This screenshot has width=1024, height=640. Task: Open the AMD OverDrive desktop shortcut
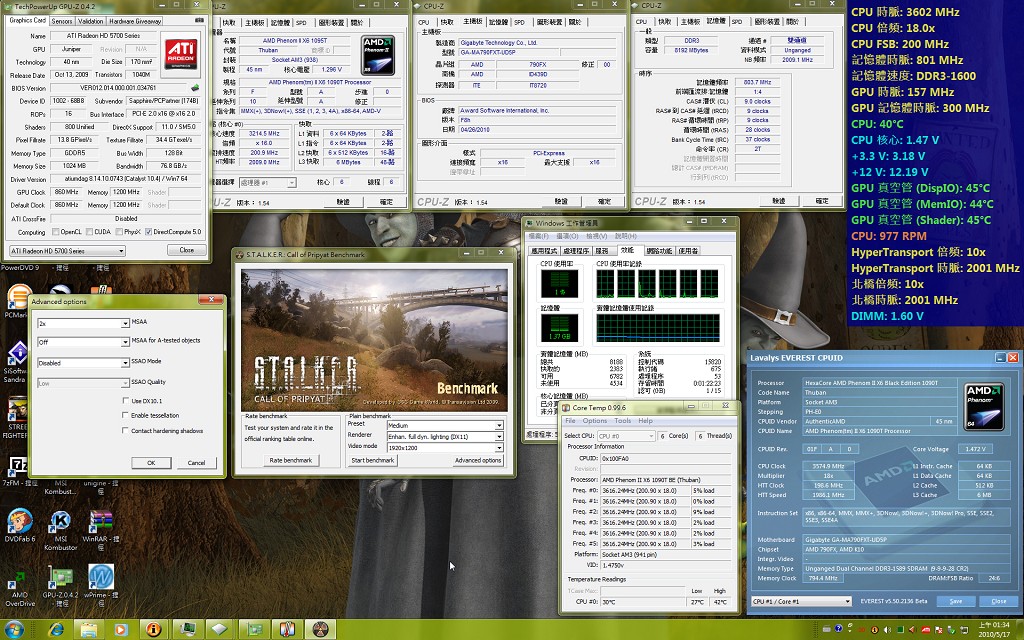[x=20, y=586]
